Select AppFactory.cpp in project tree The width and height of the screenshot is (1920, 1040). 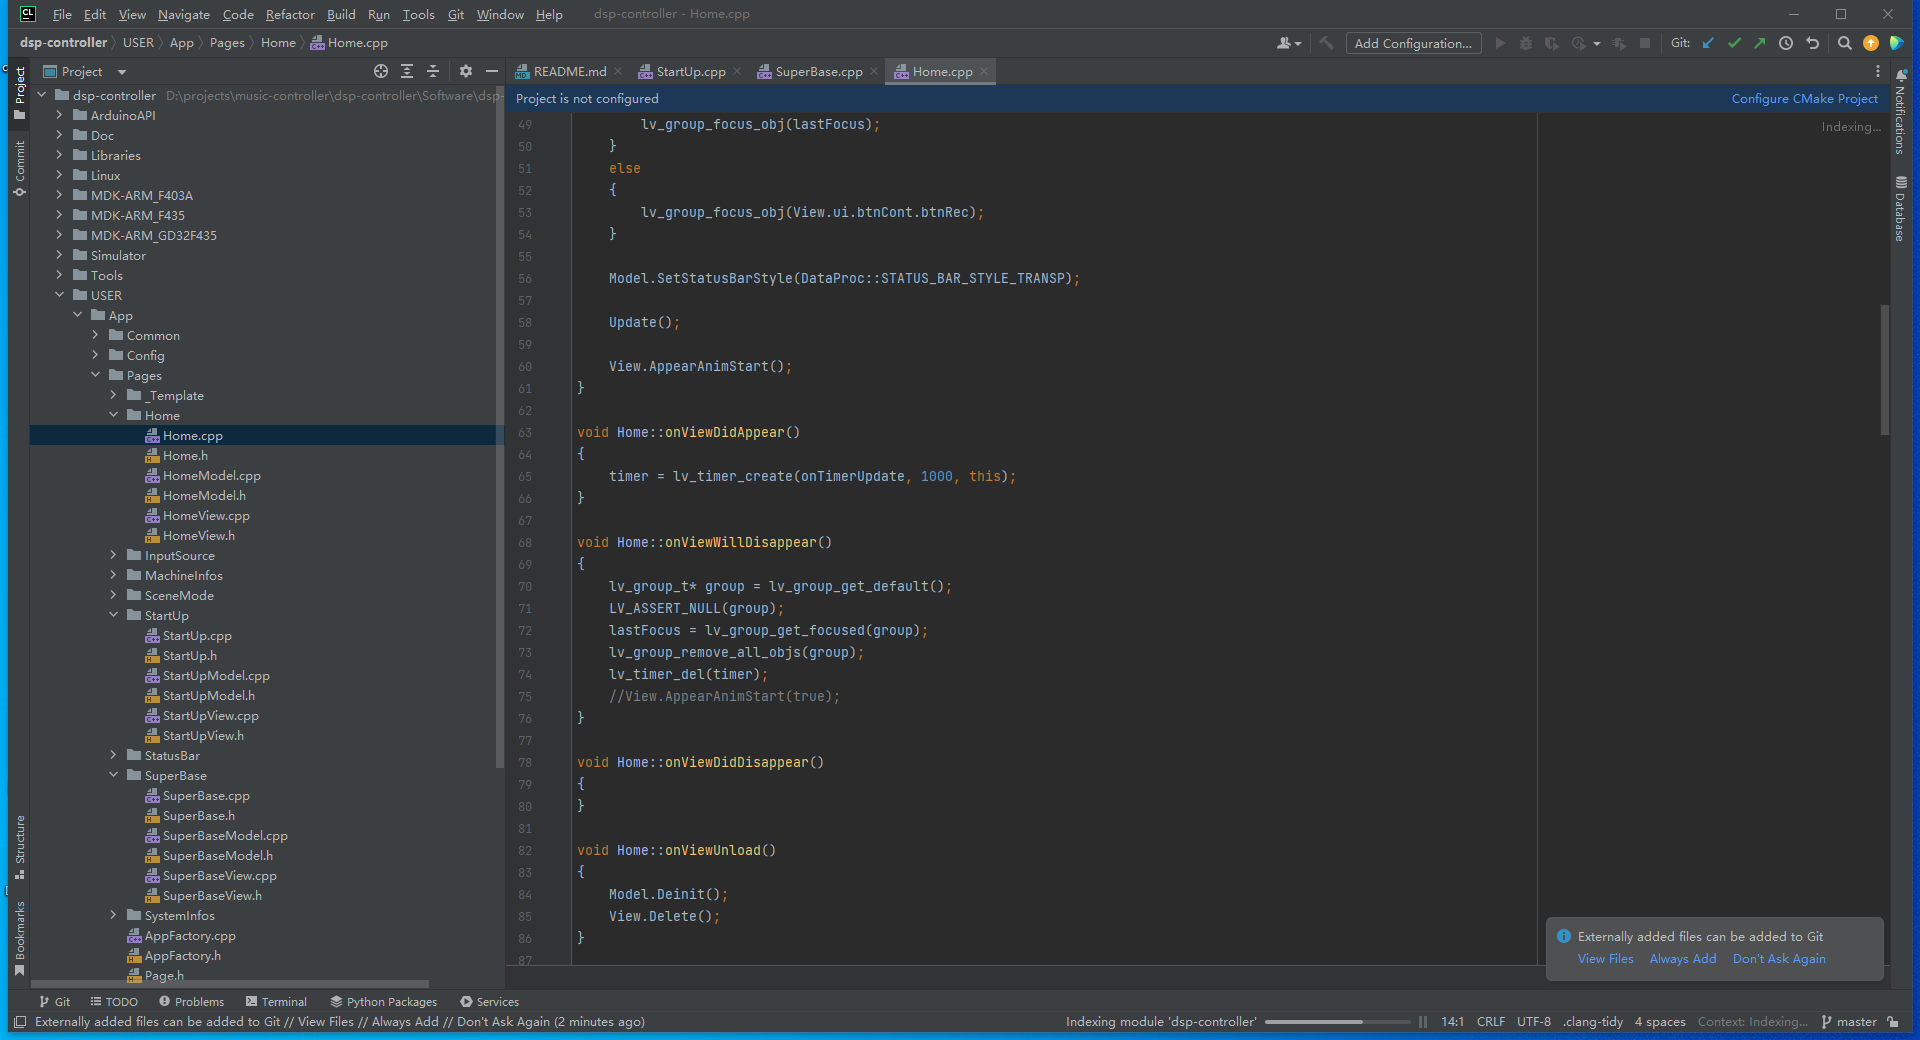pyautogui.click(x=190, y=935)
